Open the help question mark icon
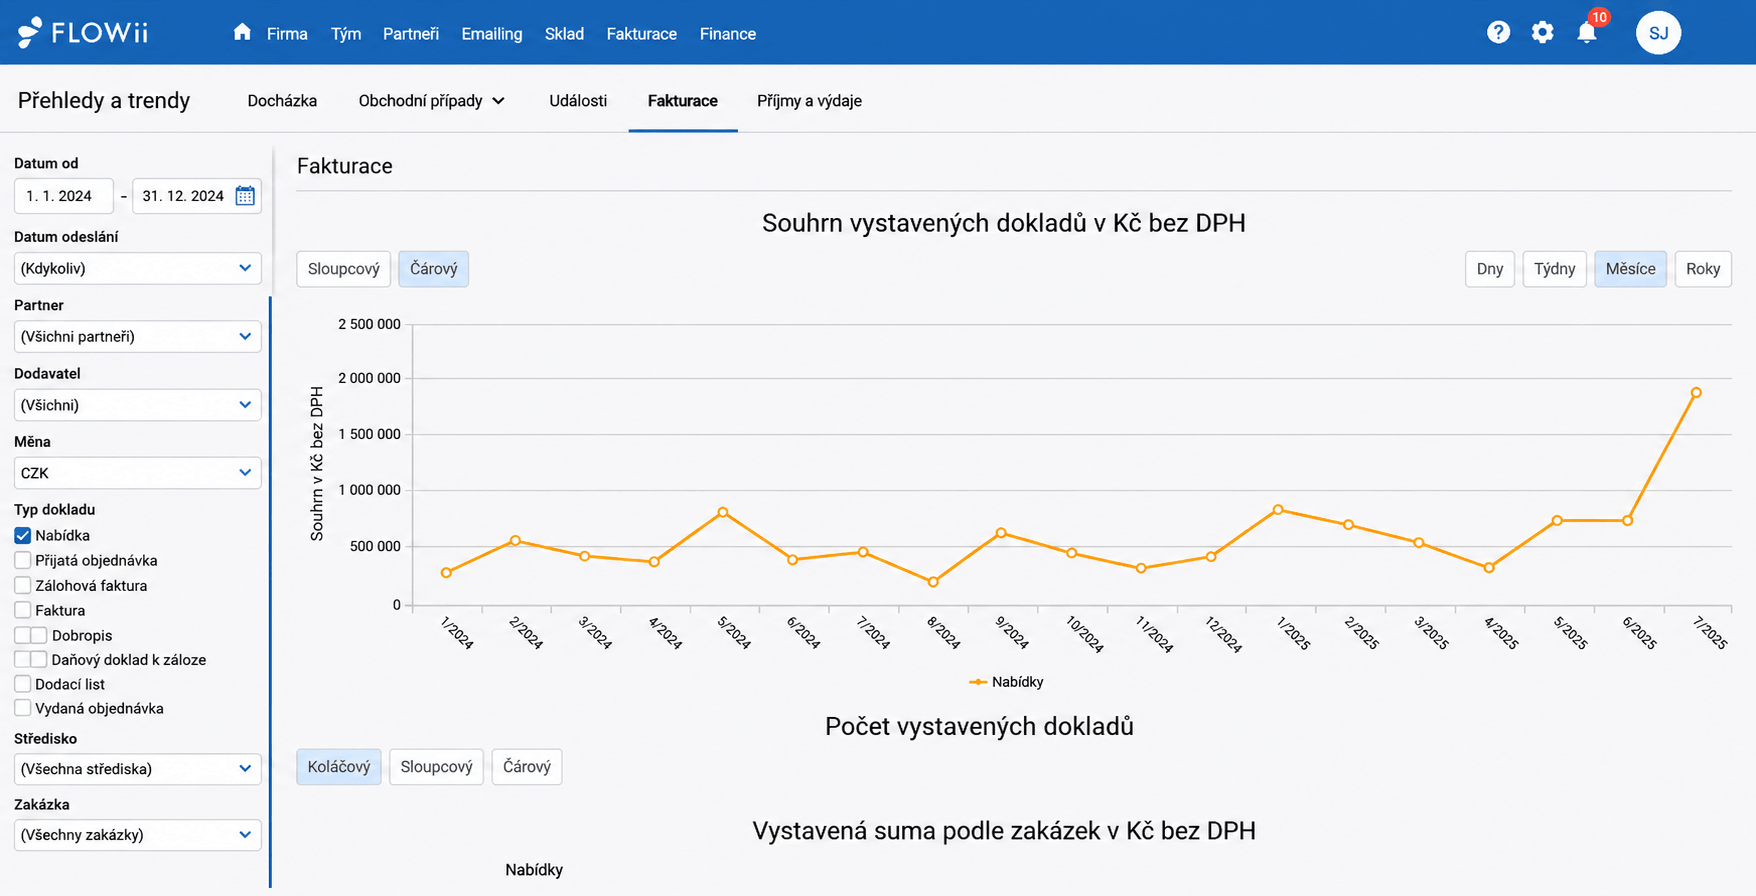The width and height of the screenshot is (1756, 896). [1498, 32]
